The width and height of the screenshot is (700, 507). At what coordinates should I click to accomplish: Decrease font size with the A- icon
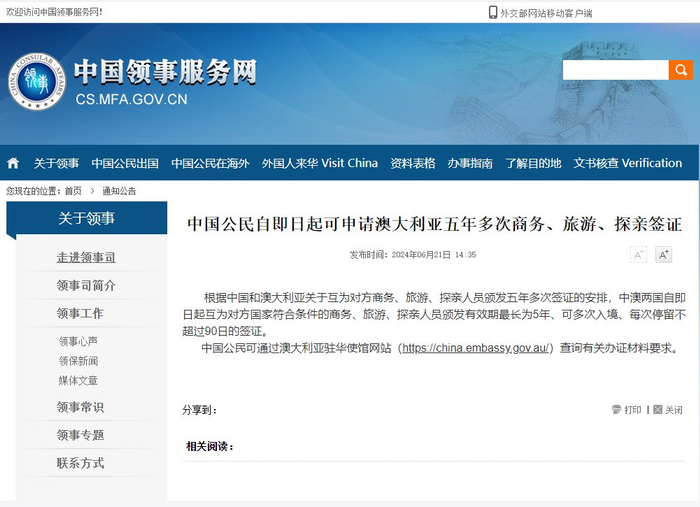pos(638,255)
